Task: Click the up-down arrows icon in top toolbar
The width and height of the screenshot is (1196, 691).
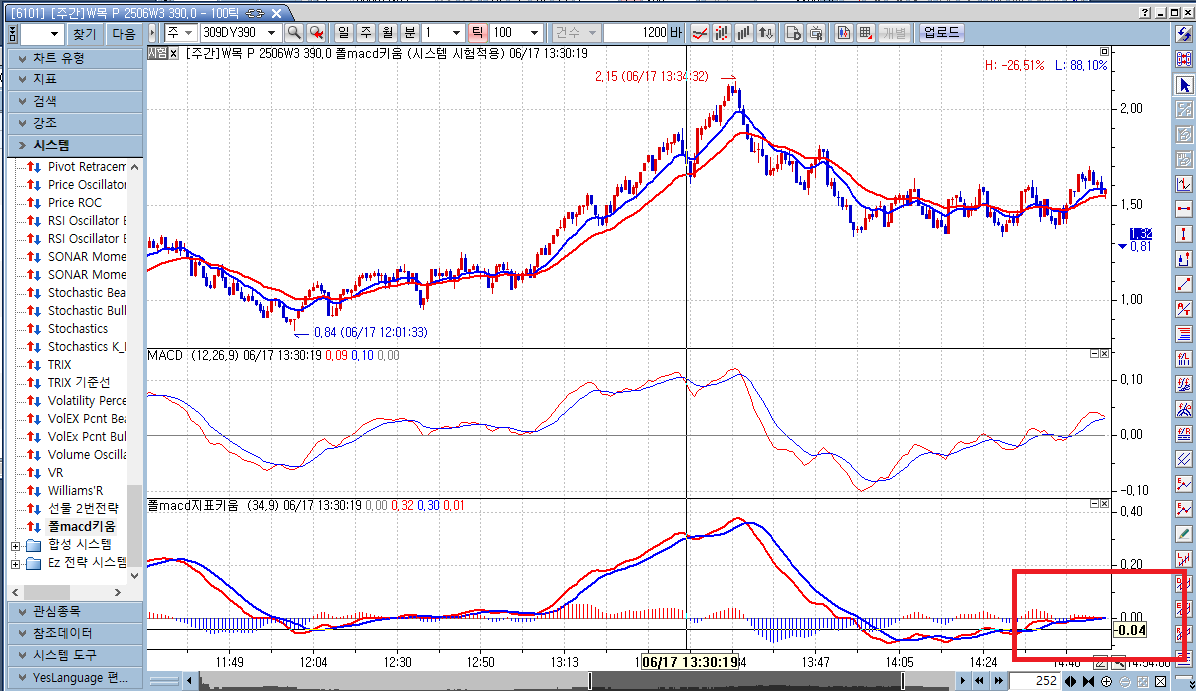Action: tap(766, 33)
